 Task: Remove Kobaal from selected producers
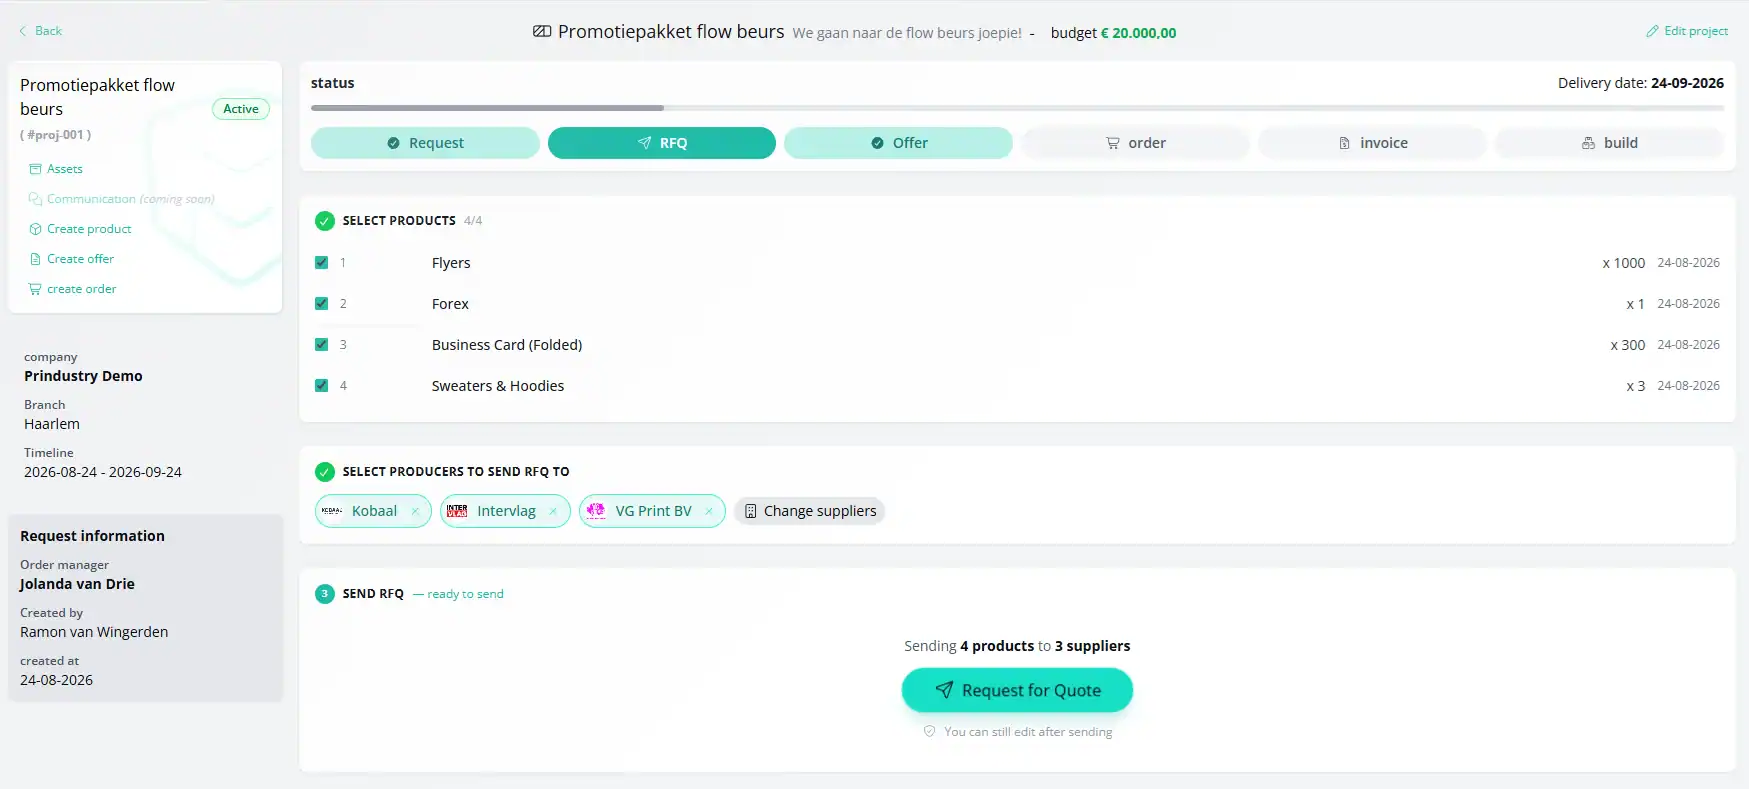pos(415,511)
